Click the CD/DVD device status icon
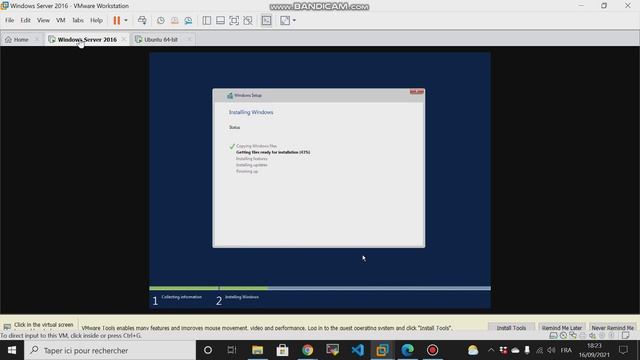The image size is (640, 360). pyautogui.click(x=563, y=336)
